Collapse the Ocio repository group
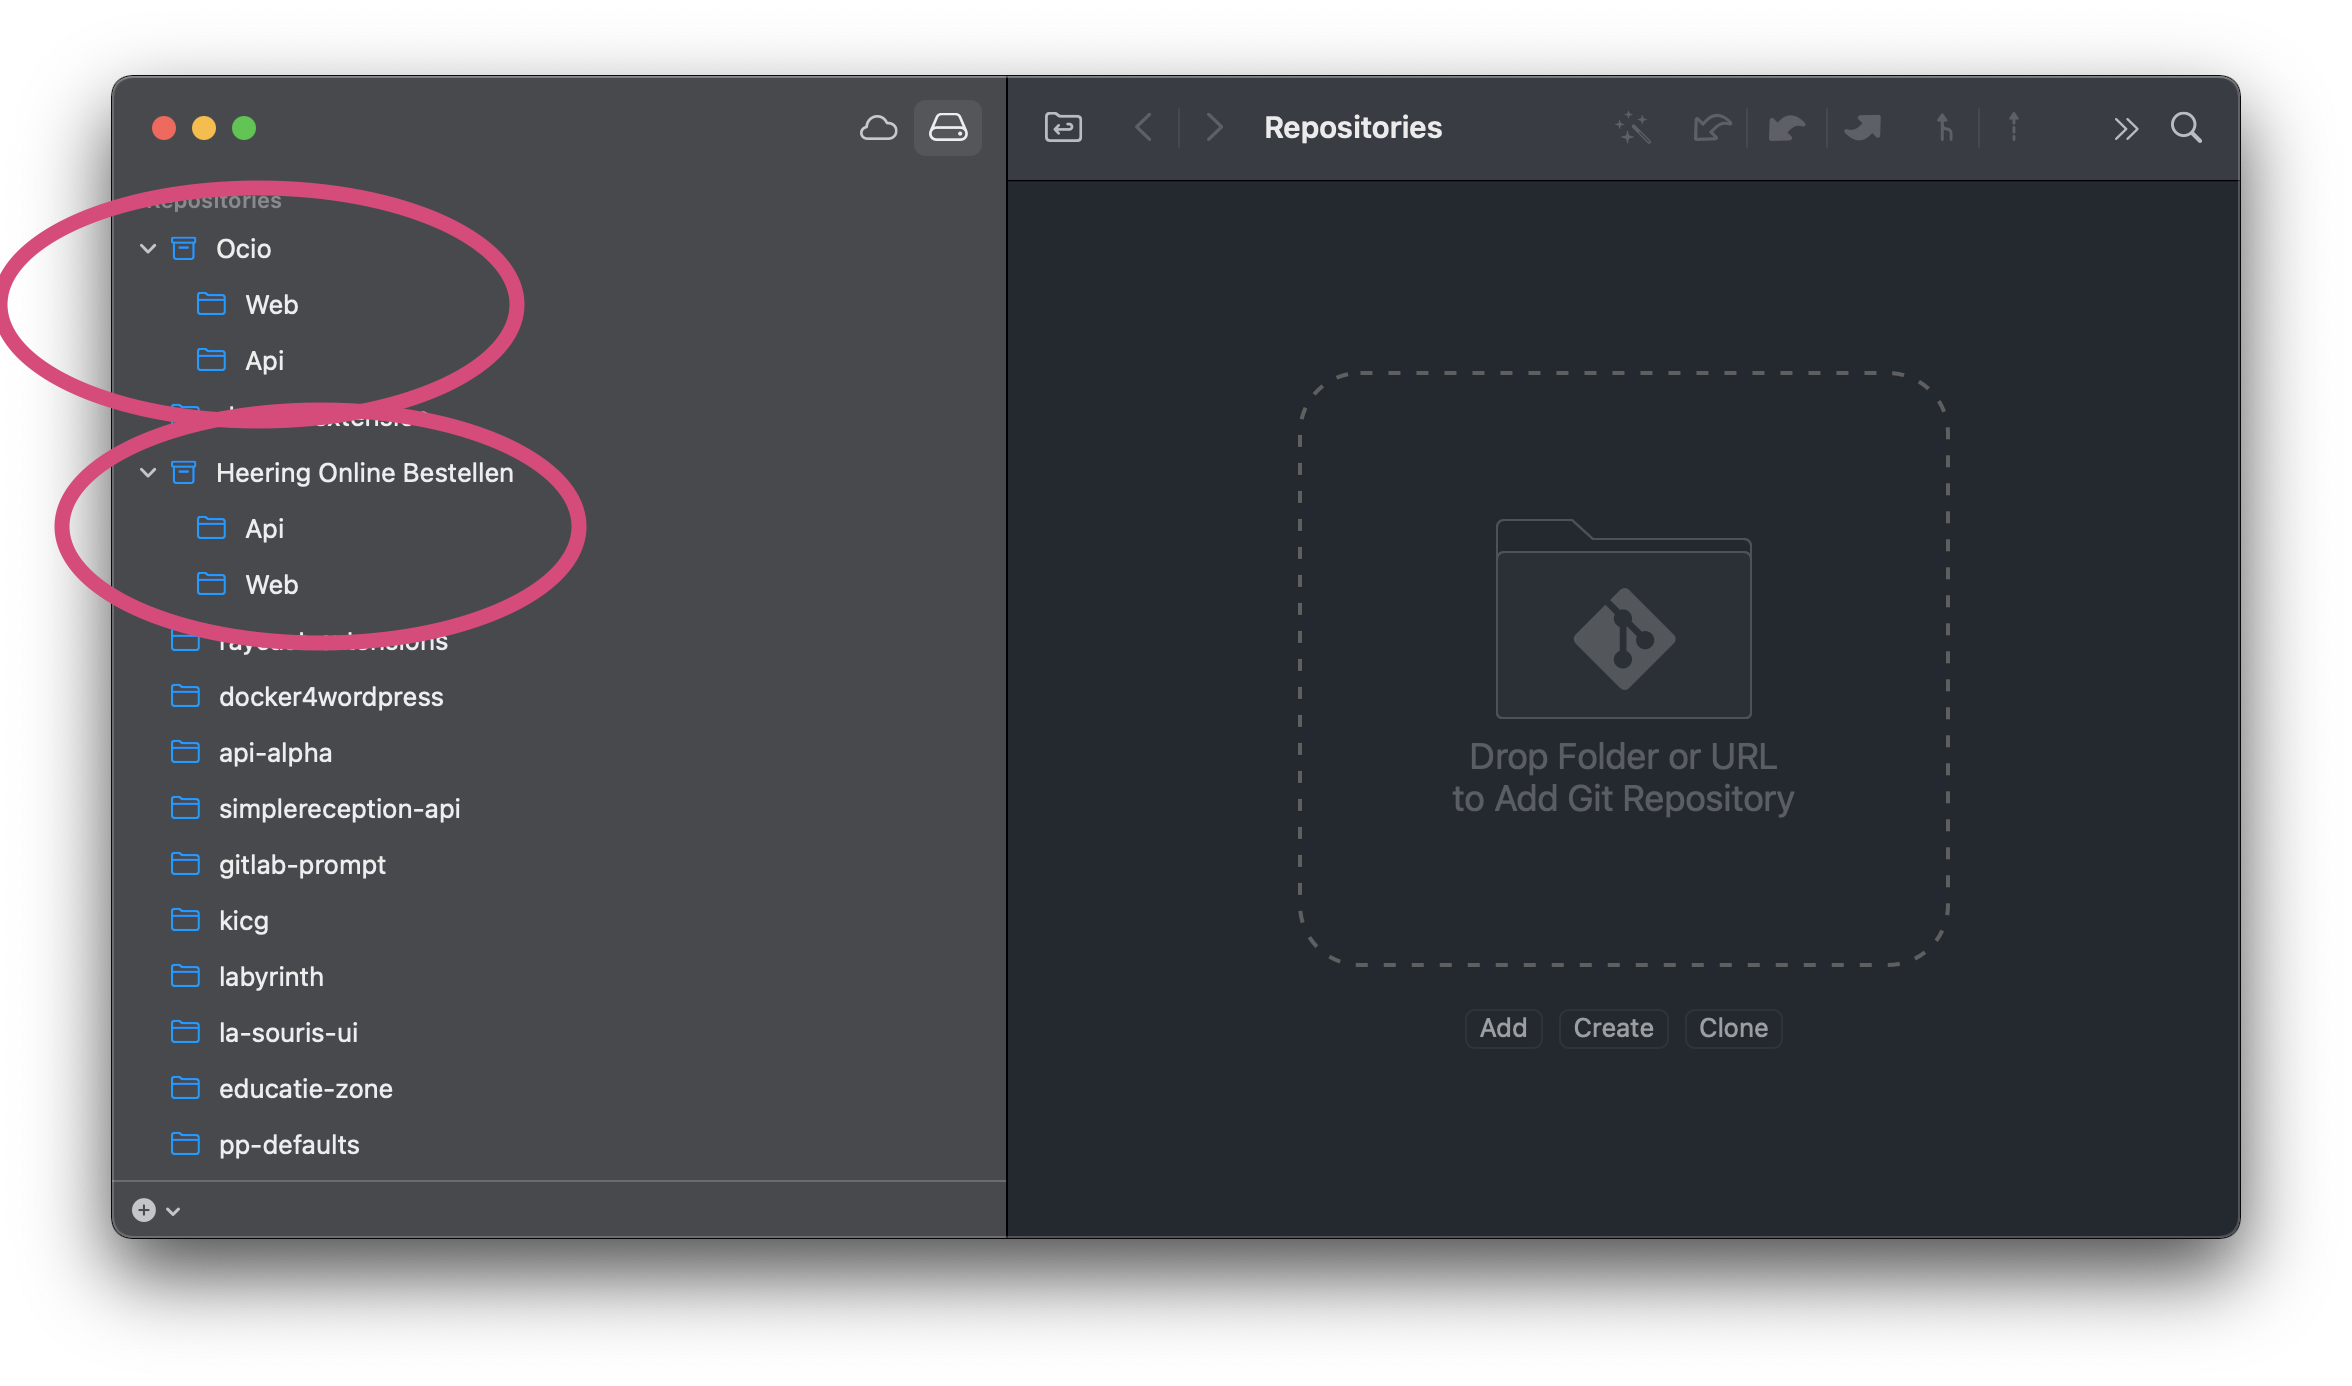Image resolution: width=2352 pixels, height=1386 pixels. point(148,248)
